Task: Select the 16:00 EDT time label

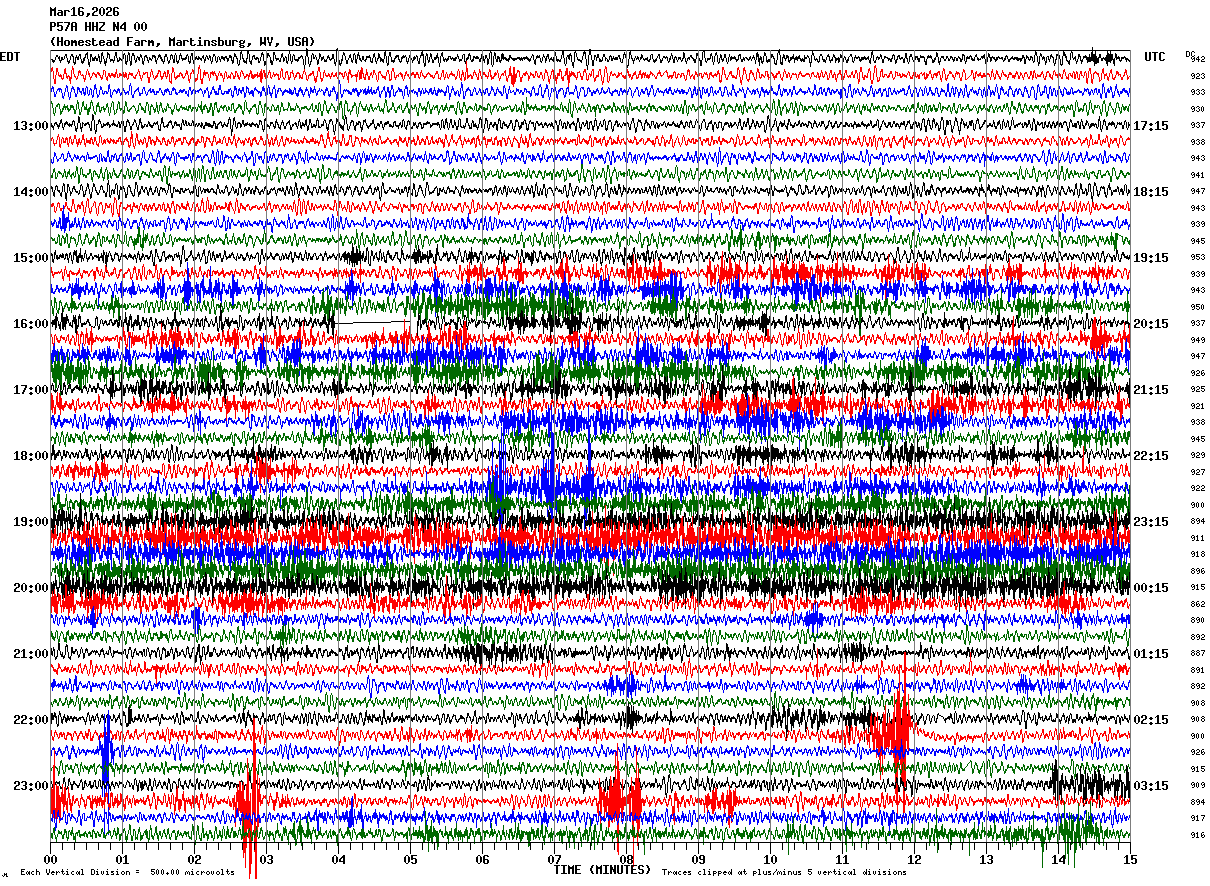Action: (x=31, y=324)
